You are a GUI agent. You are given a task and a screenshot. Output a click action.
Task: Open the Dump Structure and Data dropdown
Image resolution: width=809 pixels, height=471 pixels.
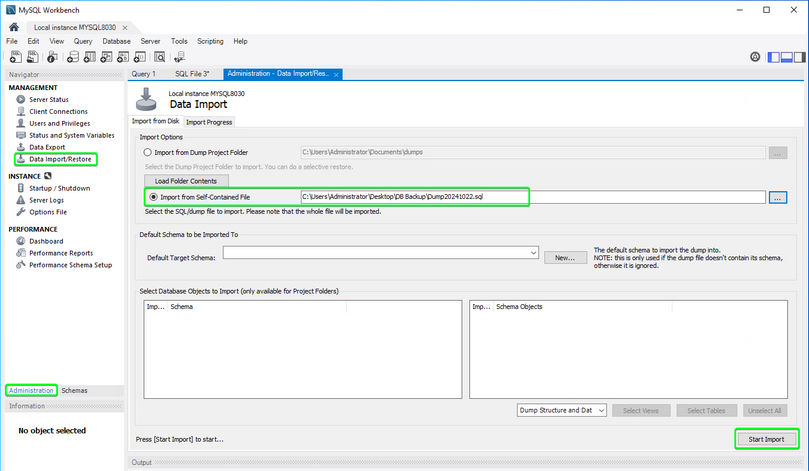click(561, 410)
